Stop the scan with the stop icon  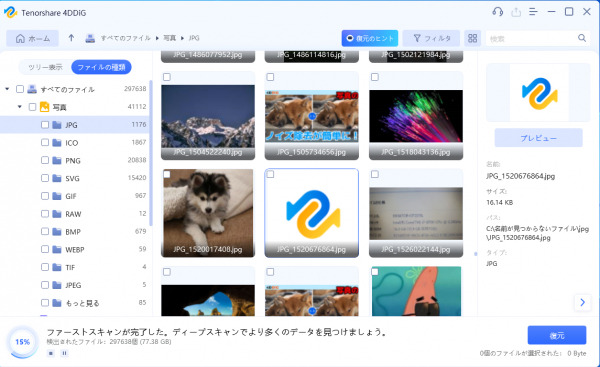51,353
